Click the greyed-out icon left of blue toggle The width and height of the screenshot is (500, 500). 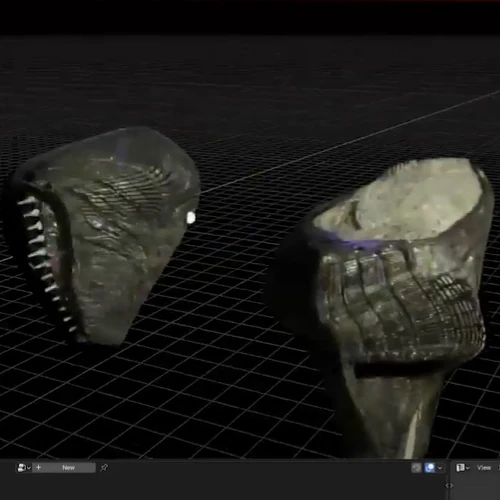[416, 468]
